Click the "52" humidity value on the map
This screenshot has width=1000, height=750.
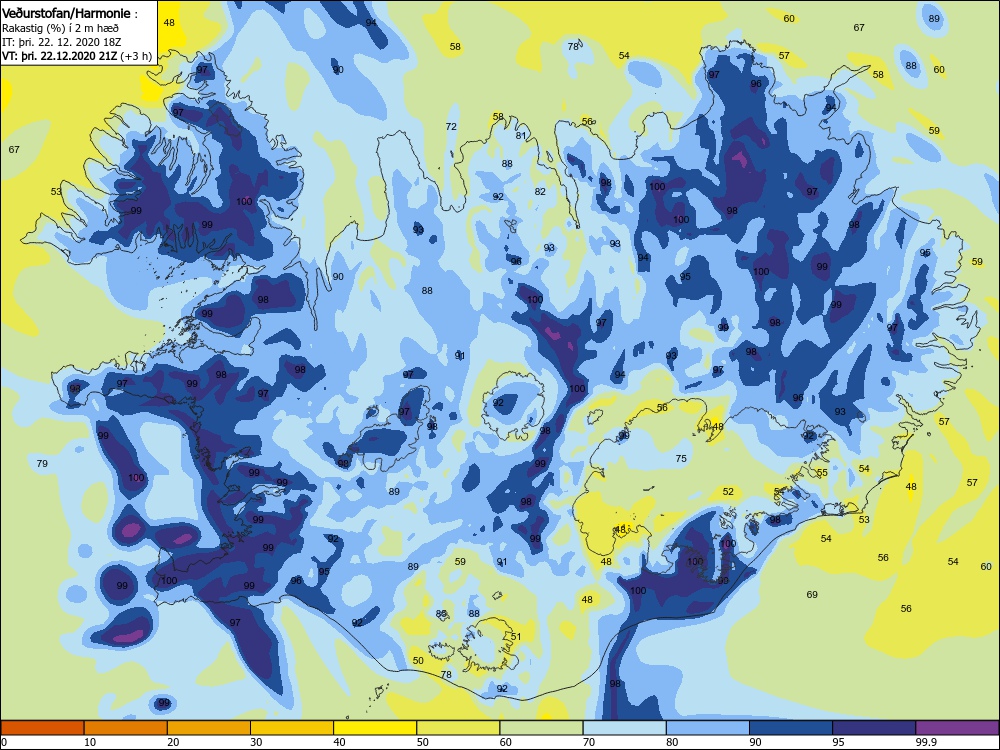click(x=728, y=491)
